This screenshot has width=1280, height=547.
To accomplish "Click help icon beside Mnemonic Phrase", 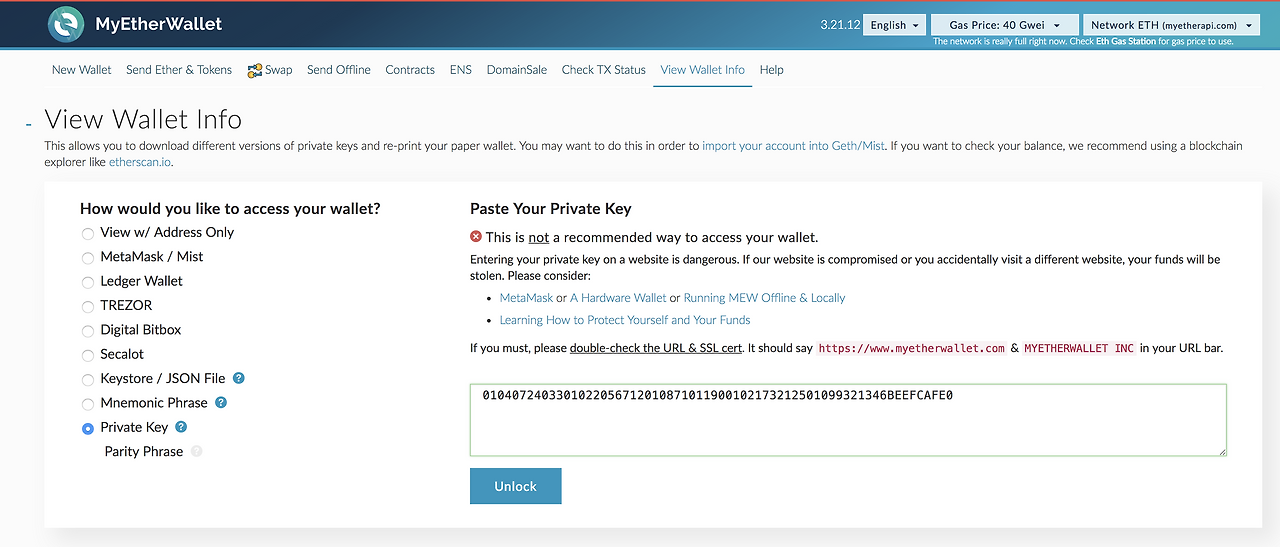I will 221,403.
